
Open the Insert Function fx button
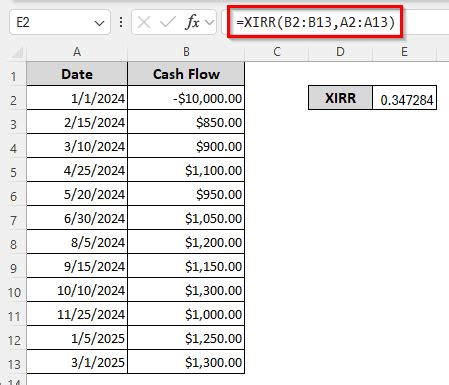(192, 23)
